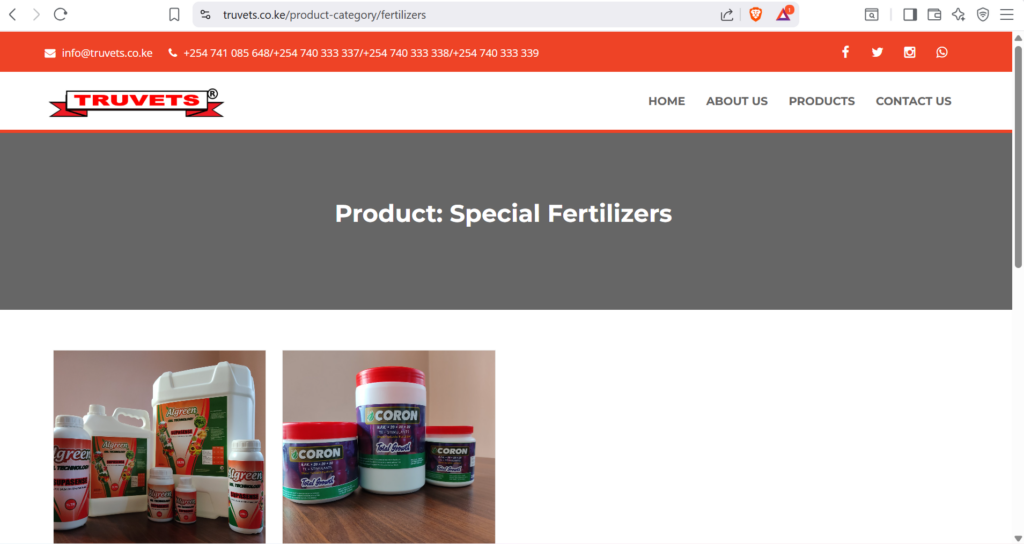This screenshot has width=1024, height=544.
Task: Open the Truvets Facebook page icon
Action: [x=845, y=52]
